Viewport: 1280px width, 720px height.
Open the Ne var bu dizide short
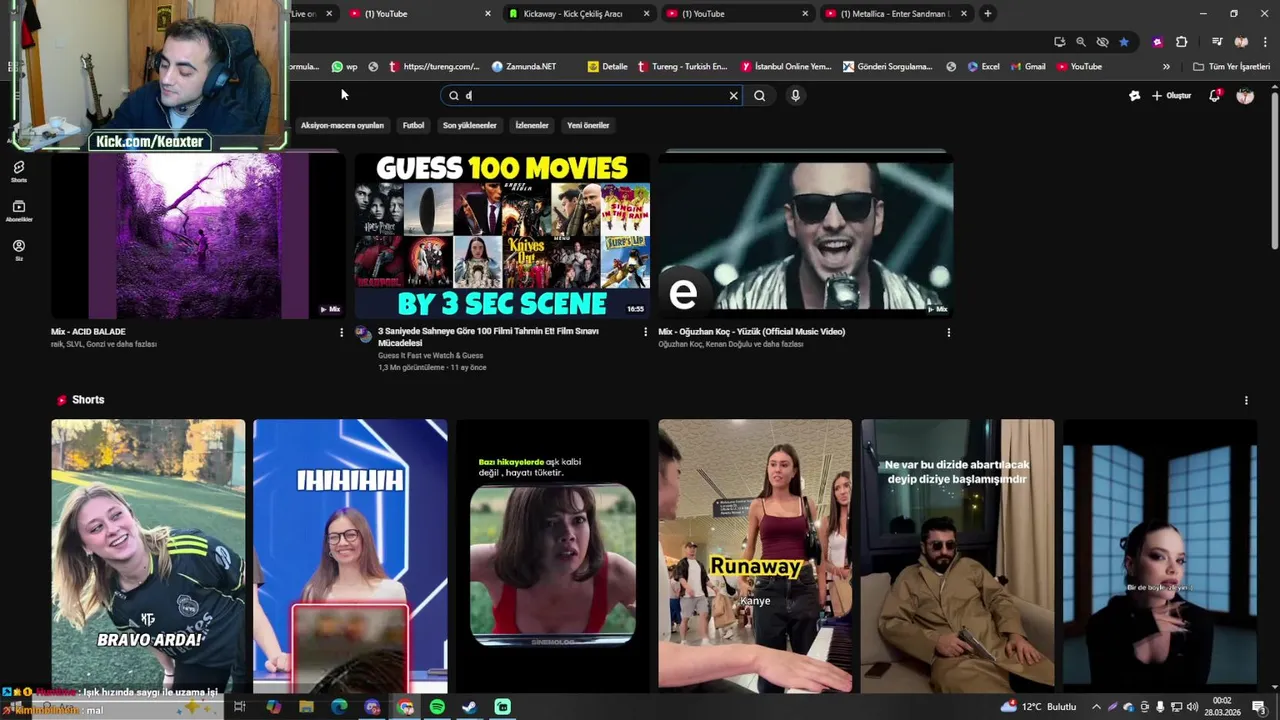pyautogui.click(x=957, y=555)
